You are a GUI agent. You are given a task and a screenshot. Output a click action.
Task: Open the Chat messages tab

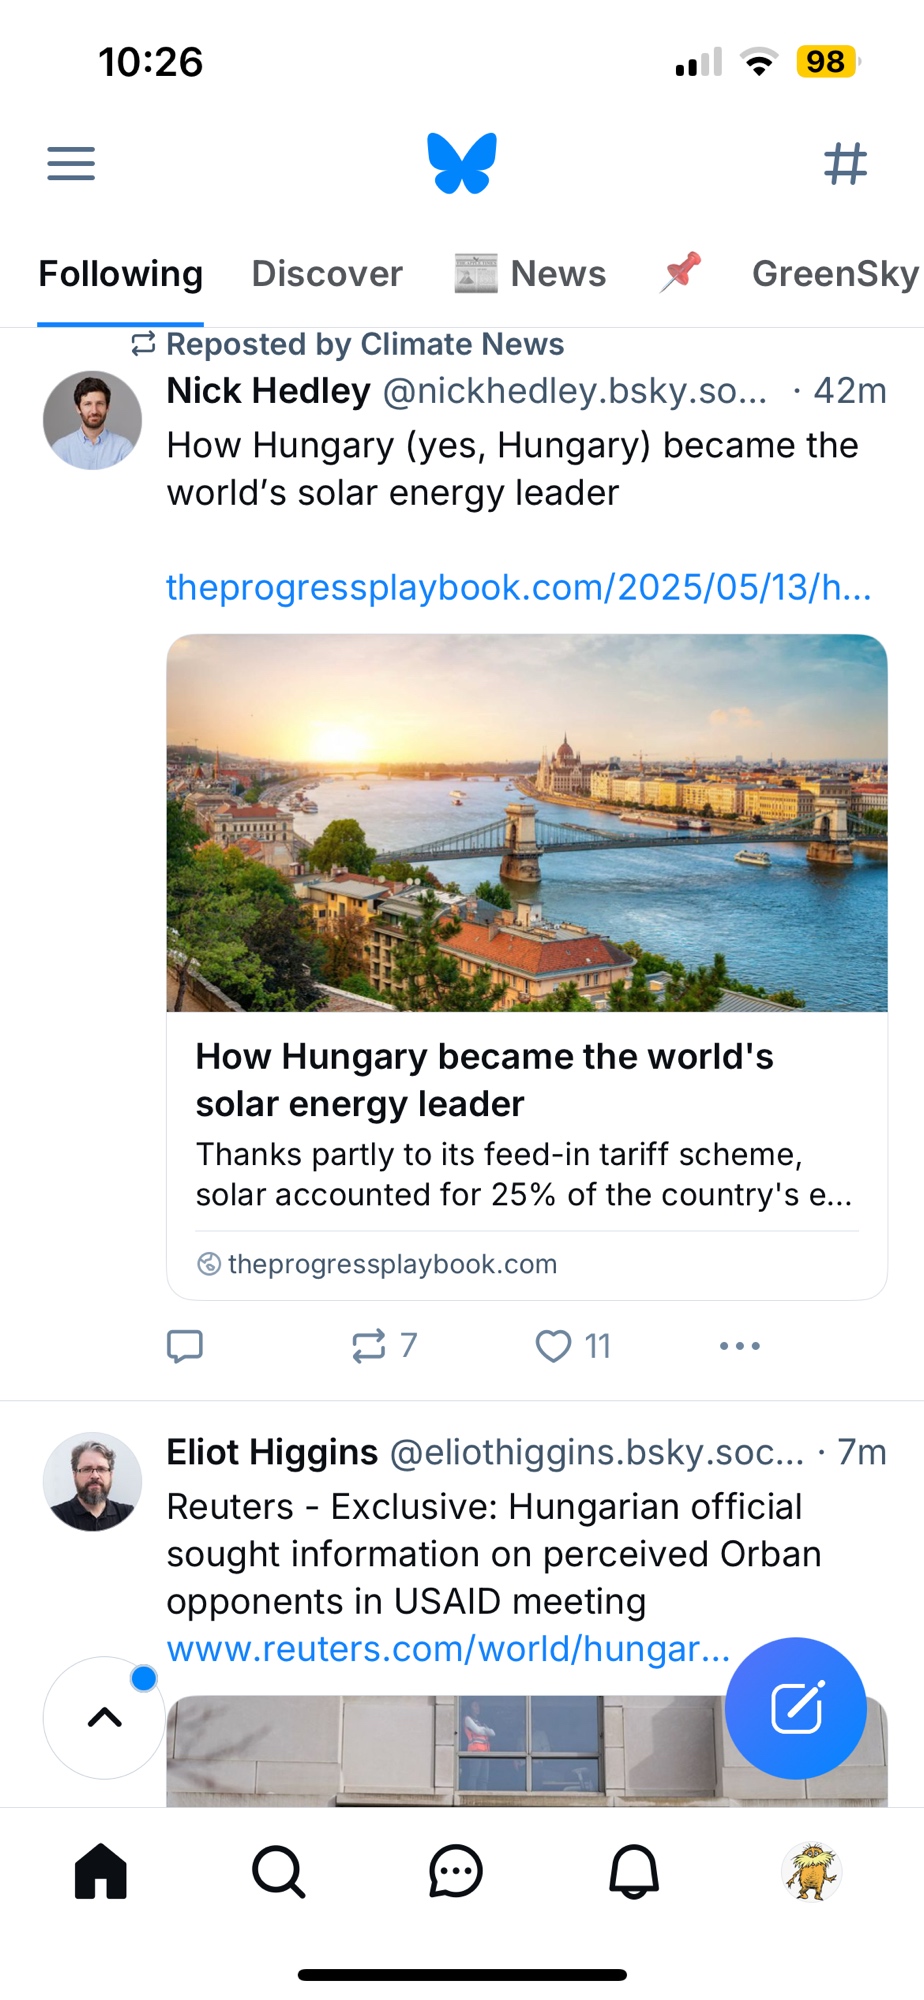[x=456, y=1871]
